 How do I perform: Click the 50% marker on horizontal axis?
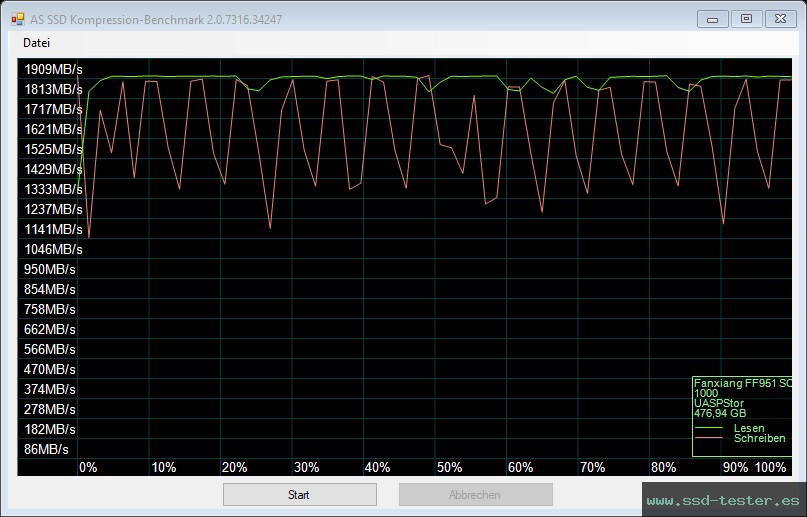pos(449,467)
